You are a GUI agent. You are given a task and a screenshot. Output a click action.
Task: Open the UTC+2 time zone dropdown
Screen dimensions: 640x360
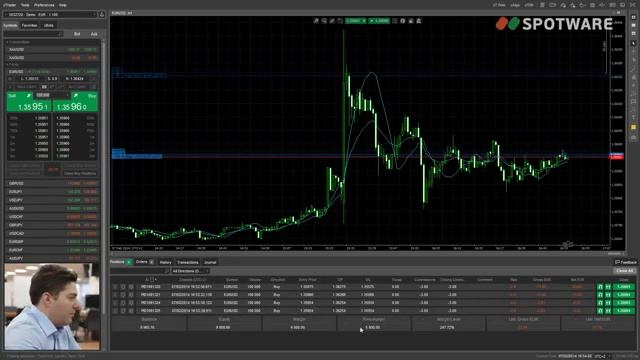(x=602, y=356)
